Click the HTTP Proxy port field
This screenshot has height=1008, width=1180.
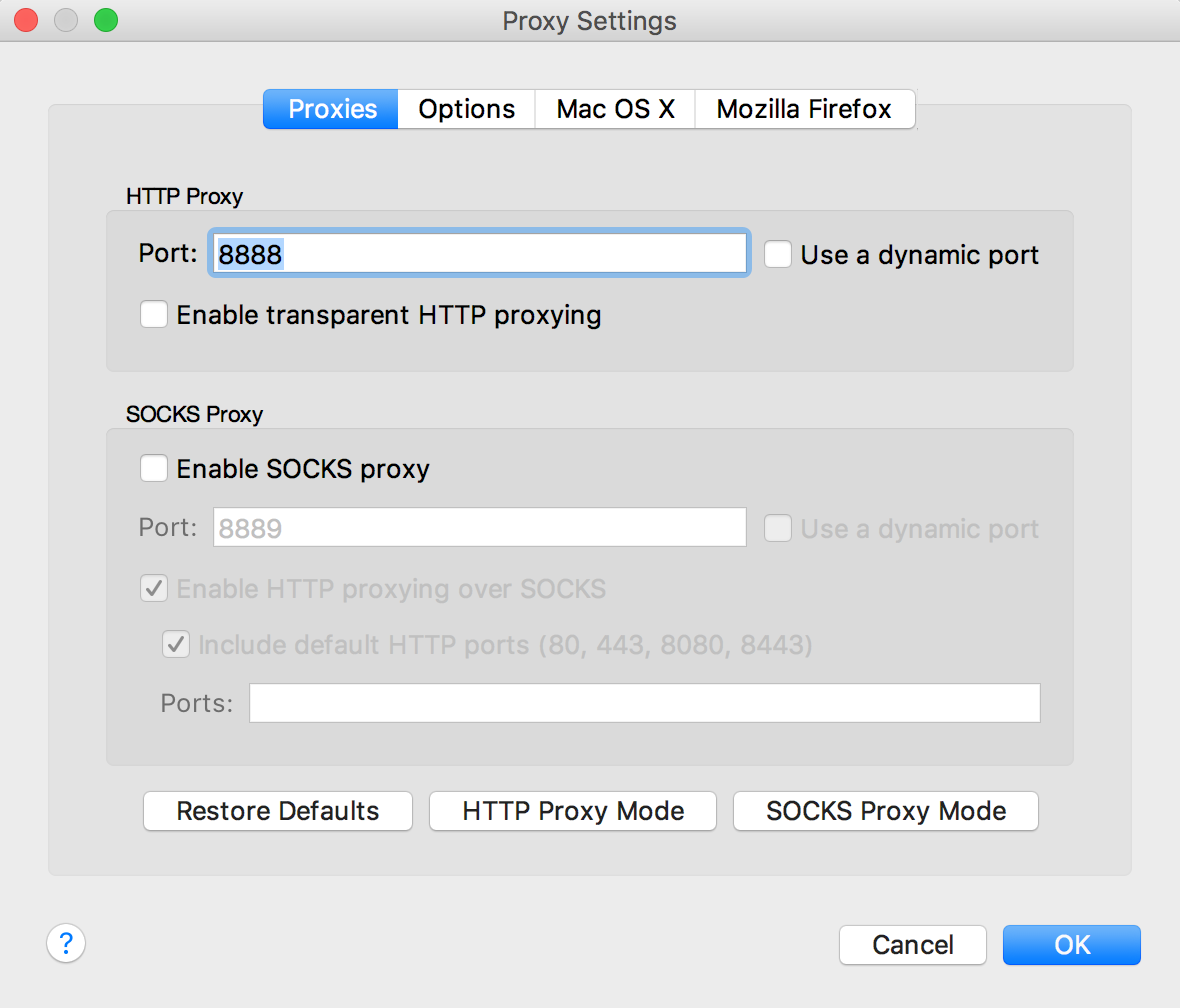pyautogui.click(x=479, y=254)
